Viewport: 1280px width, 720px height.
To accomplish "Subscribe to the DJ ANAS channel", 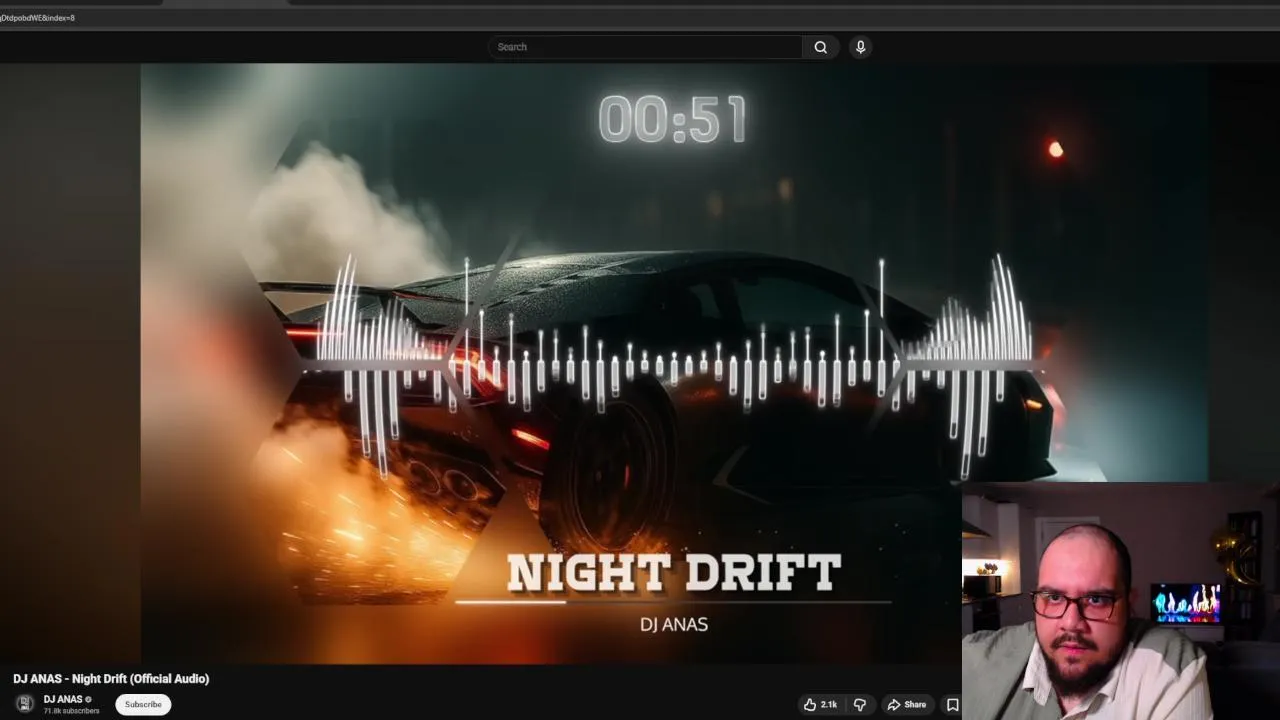I will [143, 704].
